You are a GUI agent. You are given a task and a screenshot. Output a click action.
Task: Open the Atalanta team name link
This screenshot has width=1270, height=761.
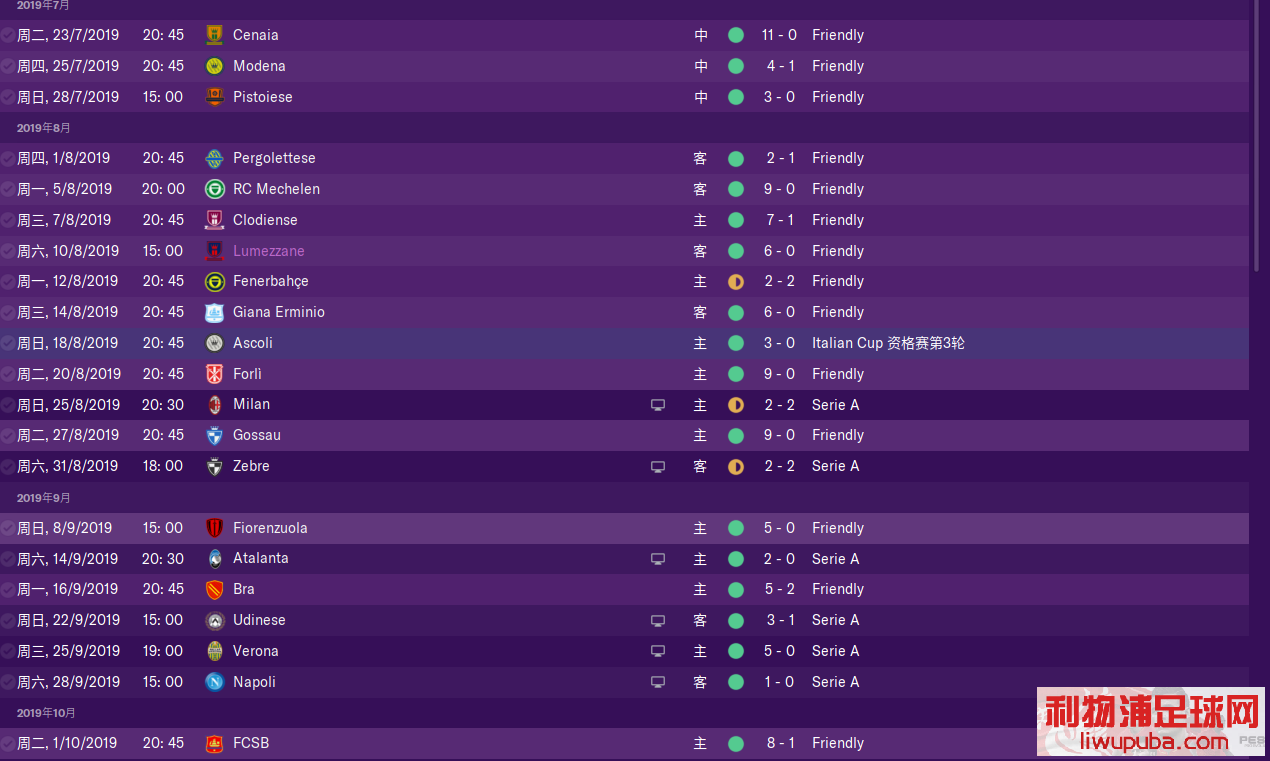point(261,558)
